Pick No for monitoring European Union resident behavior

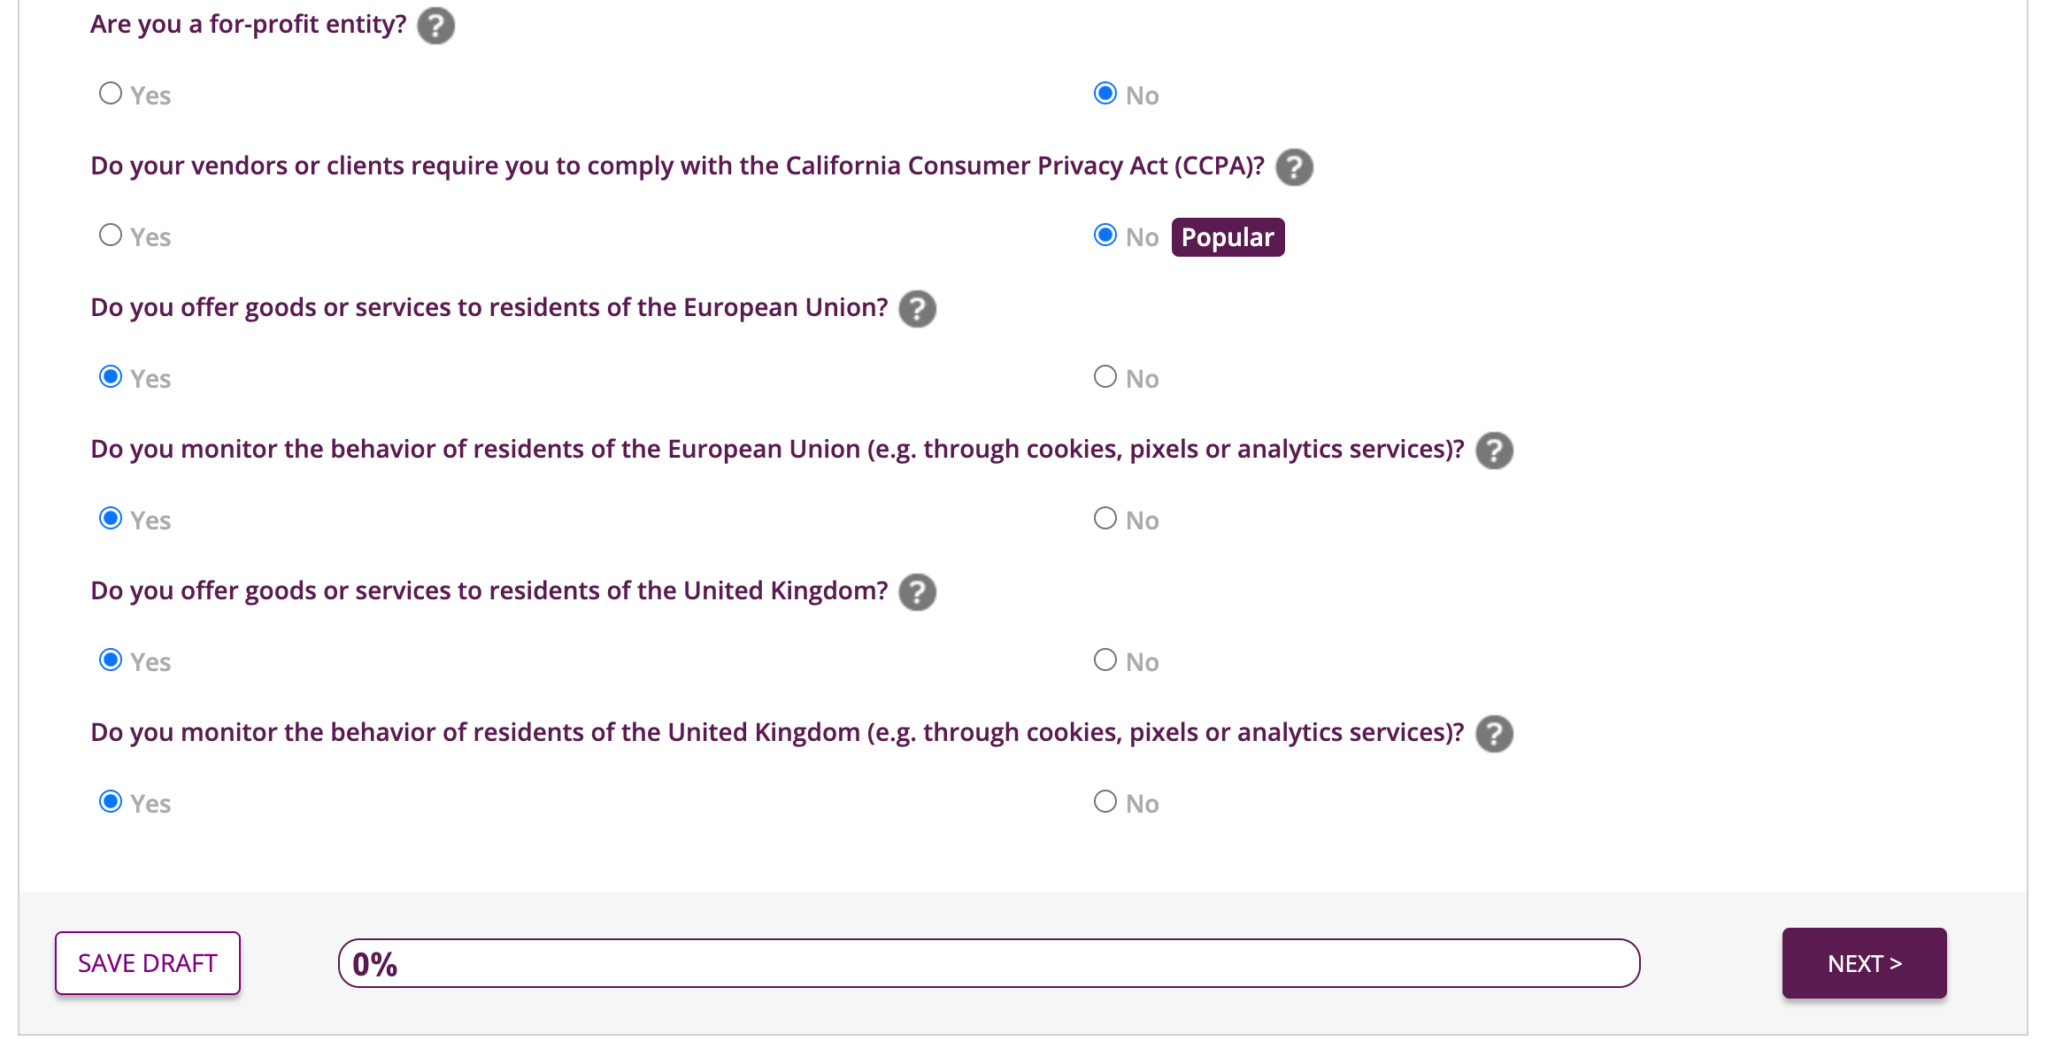click(x=1105, y=519)
